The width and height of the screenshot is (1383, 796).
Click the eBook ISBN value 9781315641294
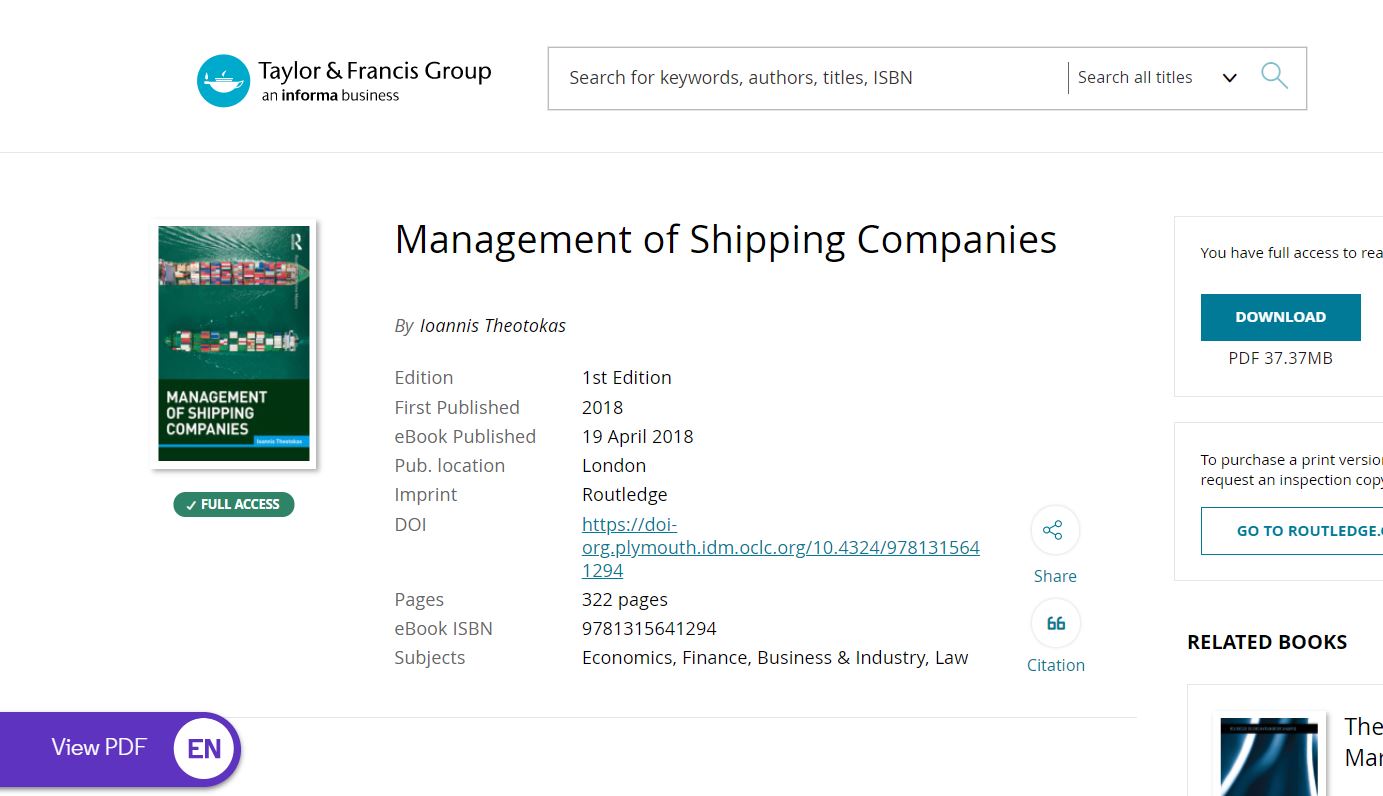tap(649, 629)
